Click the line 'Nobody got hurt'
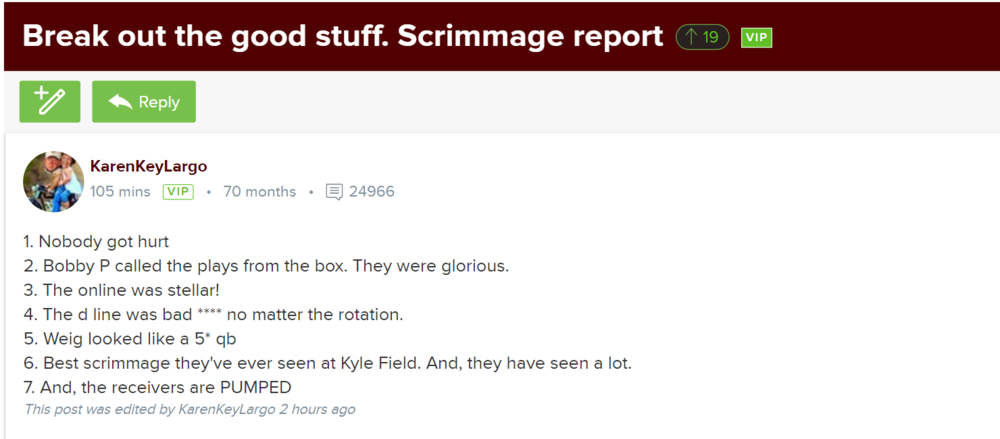This screenshot has width=1000, height=439. pyautogui.click(x=96, y=242)
